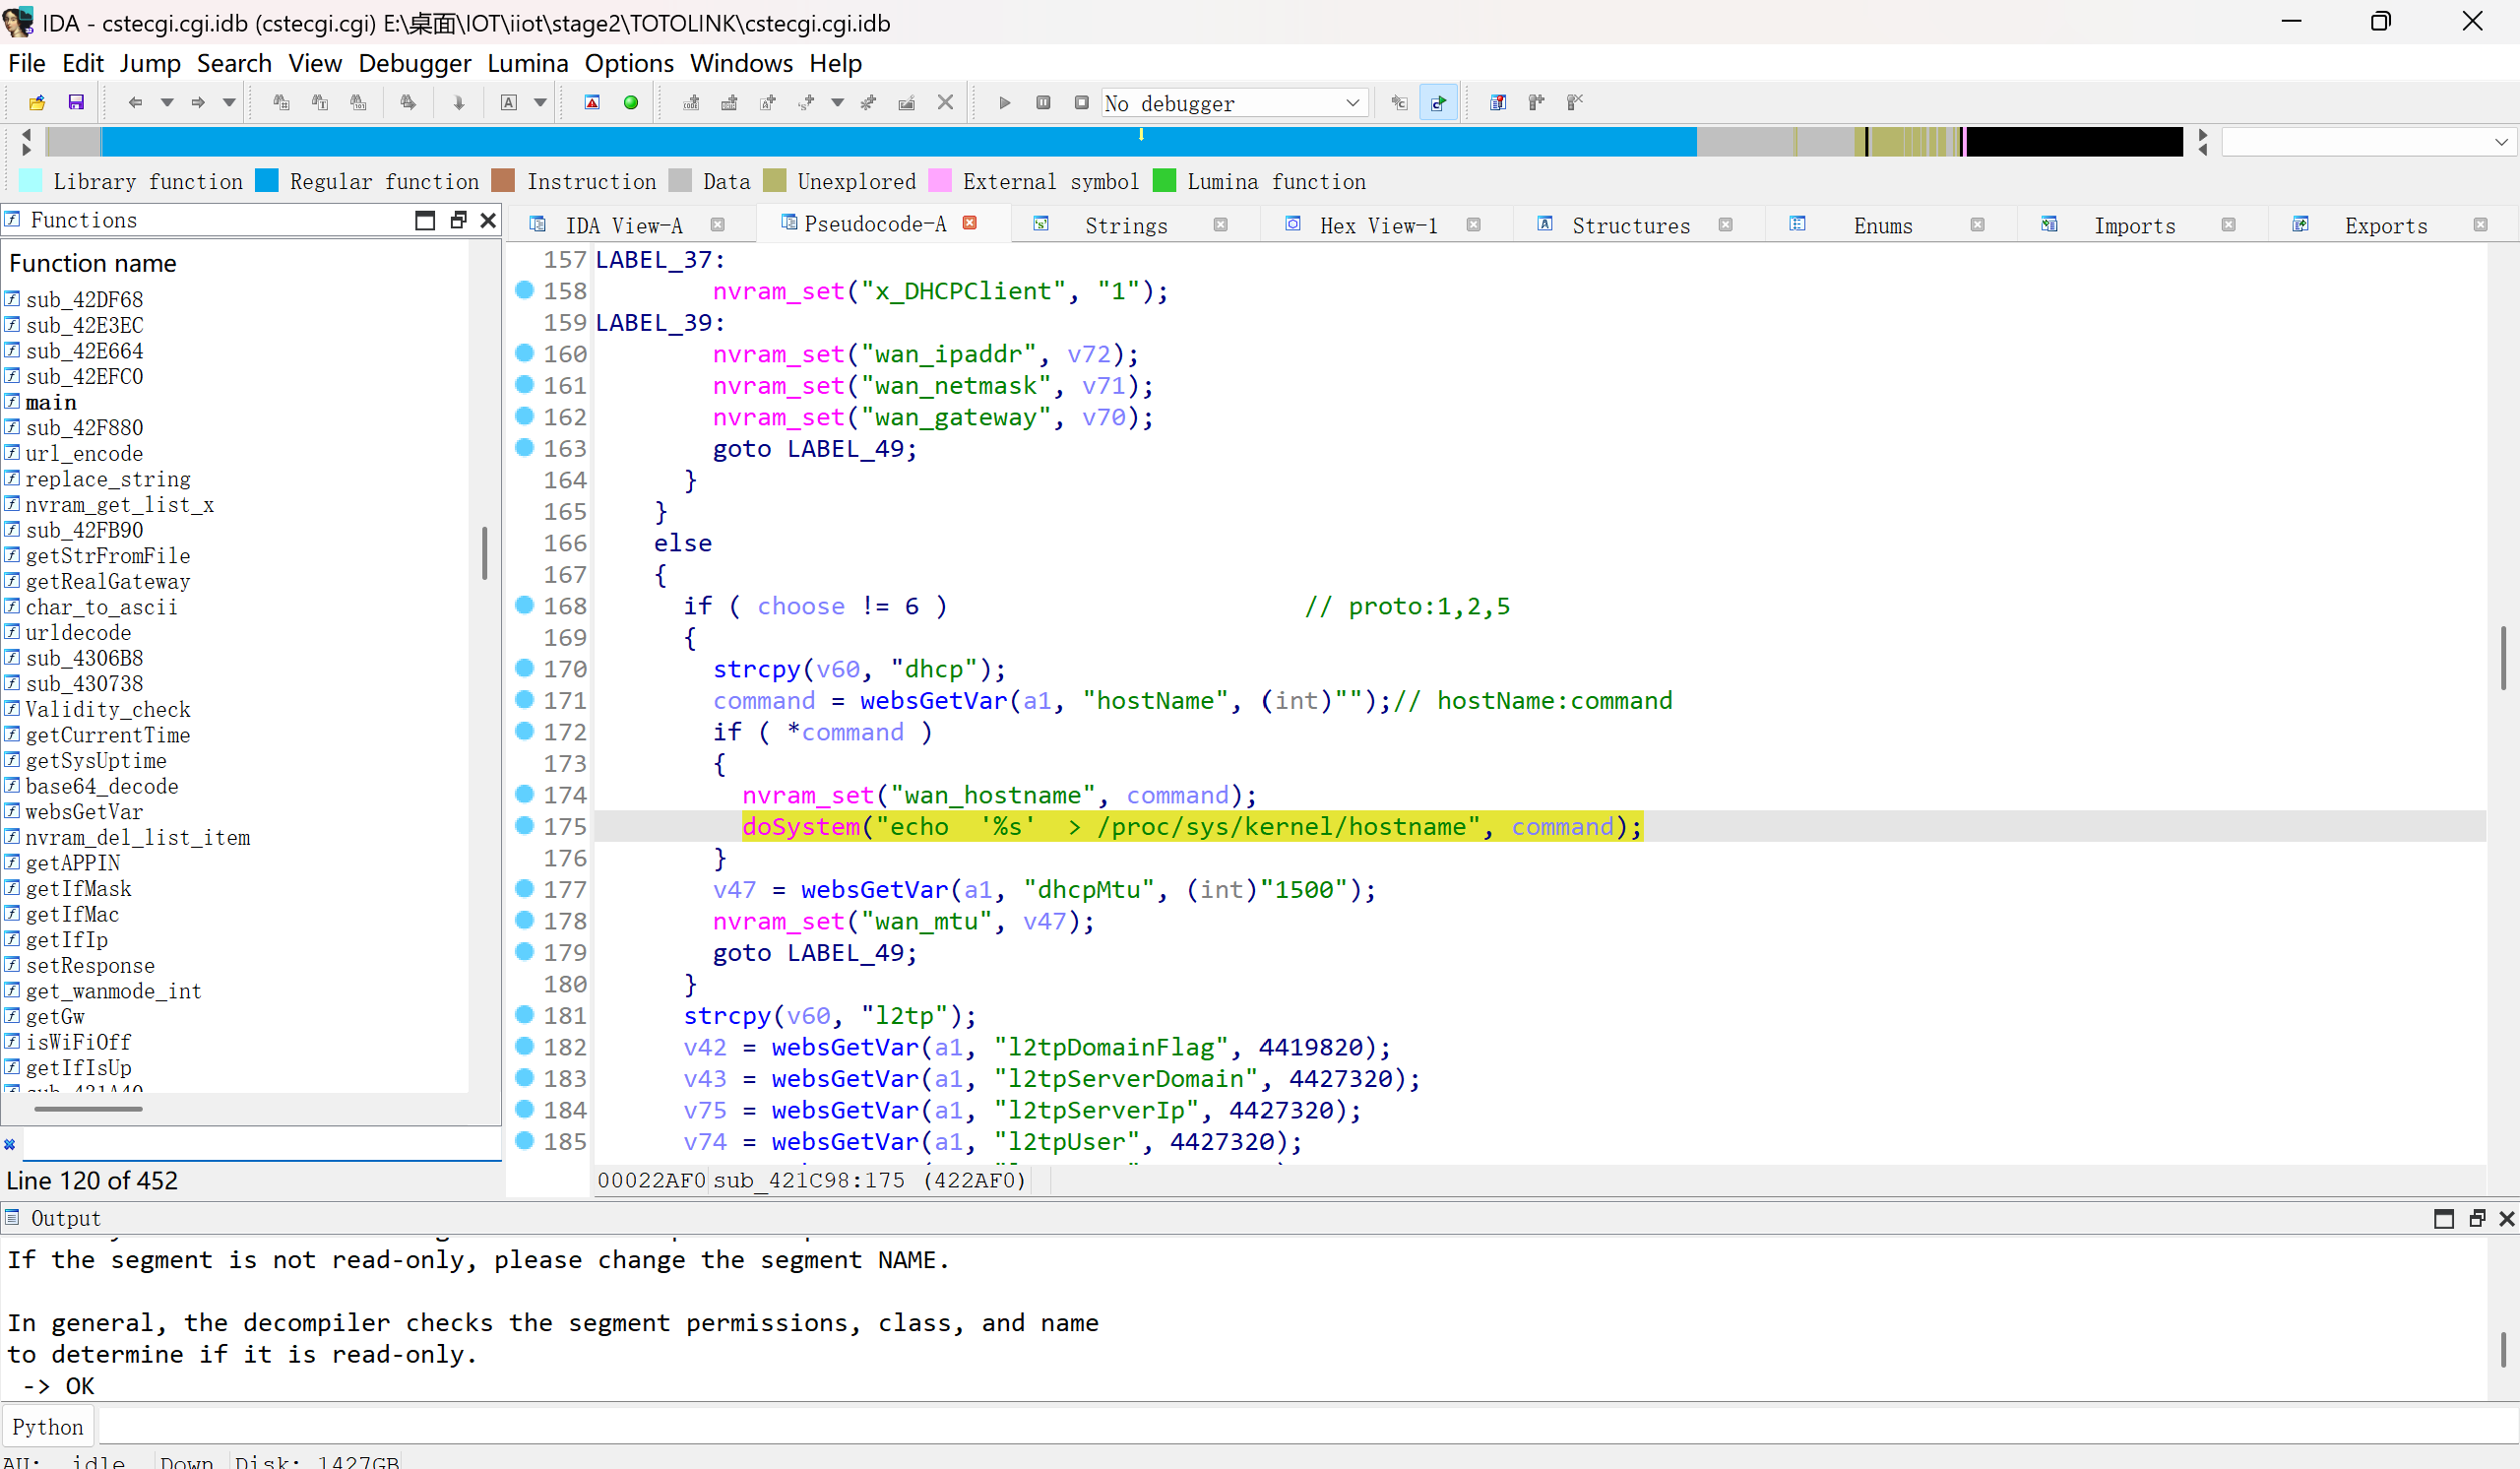This screenshot has height=1469, width=2520.
Task: Click the green circle toolbar icon
Action: point(631,102)
